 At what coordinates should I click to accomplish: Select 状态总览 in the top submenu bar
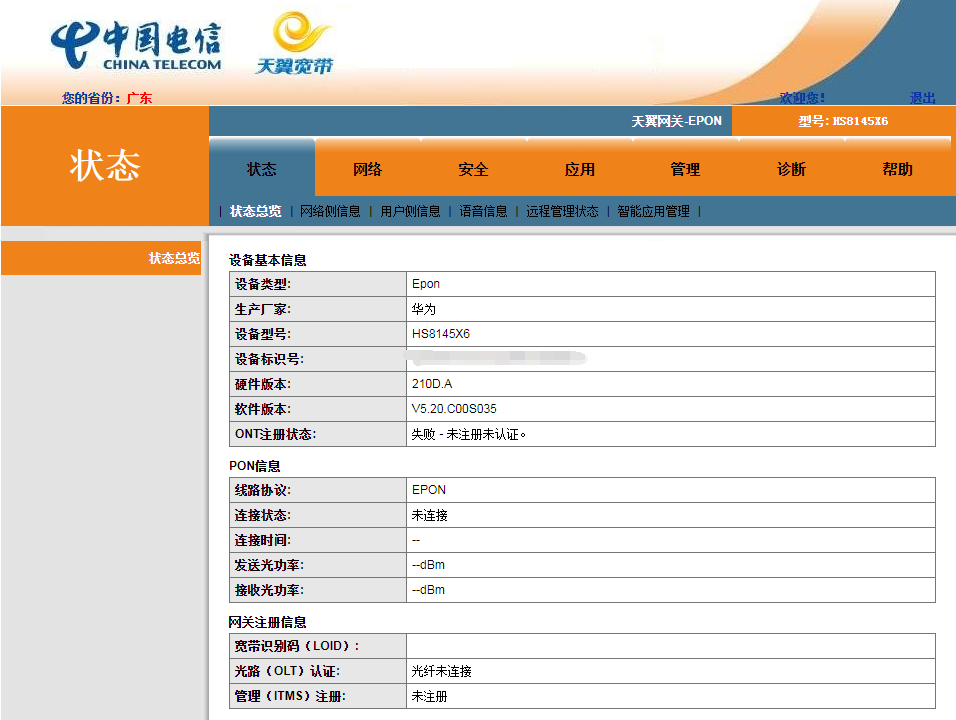point(255,211)
